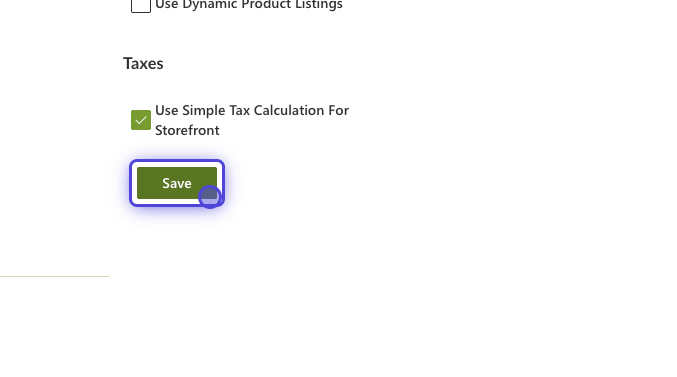Click the Save button
The image size is (677, 377).
177,183
